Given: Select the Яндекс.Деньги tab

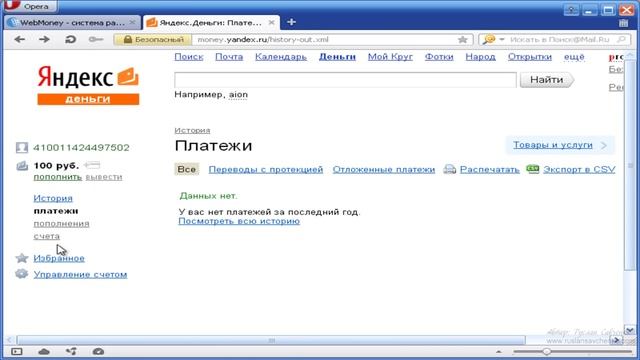Looking at the screenshot, I should point(211,22).
